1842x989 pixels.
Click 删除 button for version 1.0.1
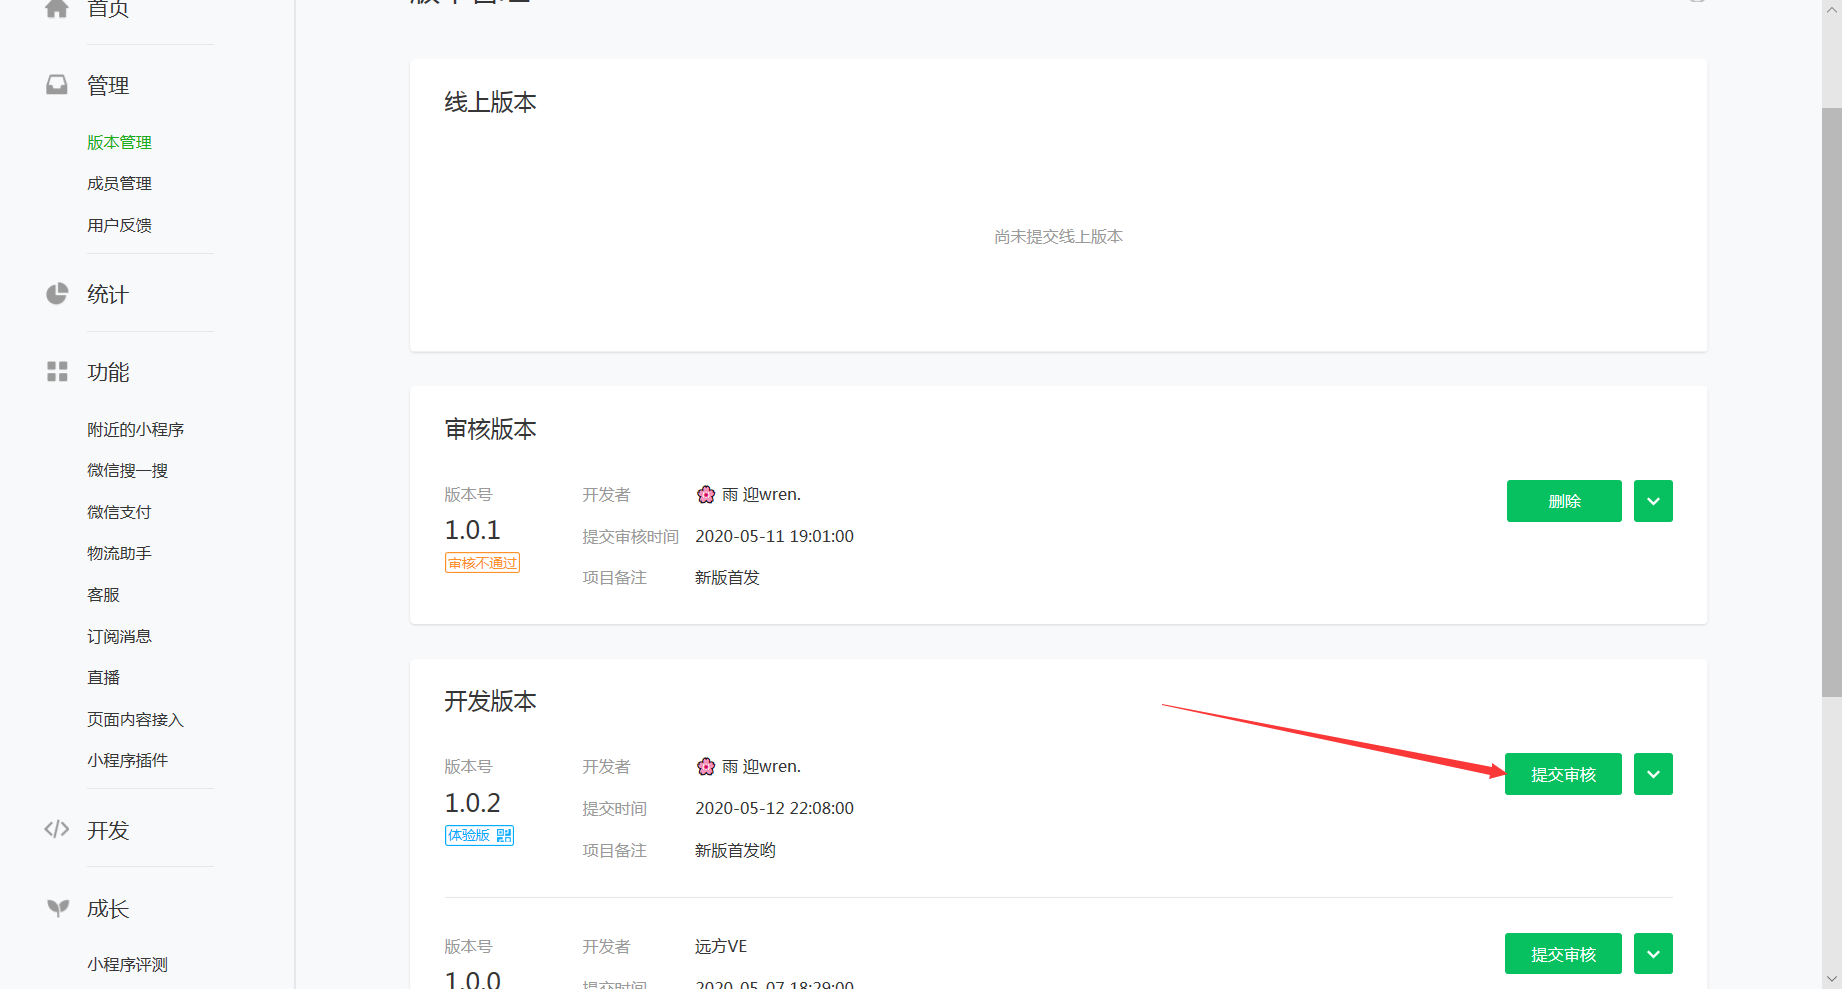(1564, 501)
